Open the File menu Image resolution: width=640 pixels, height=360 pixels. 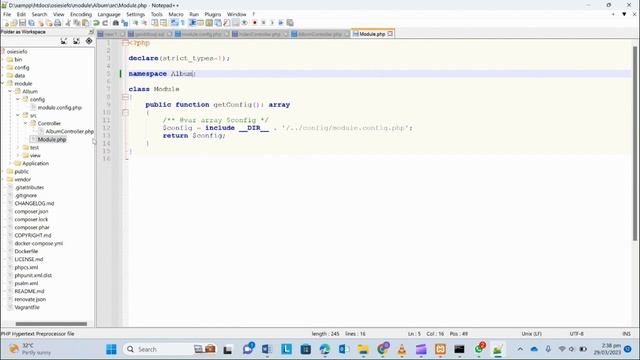tap(7, 14)
